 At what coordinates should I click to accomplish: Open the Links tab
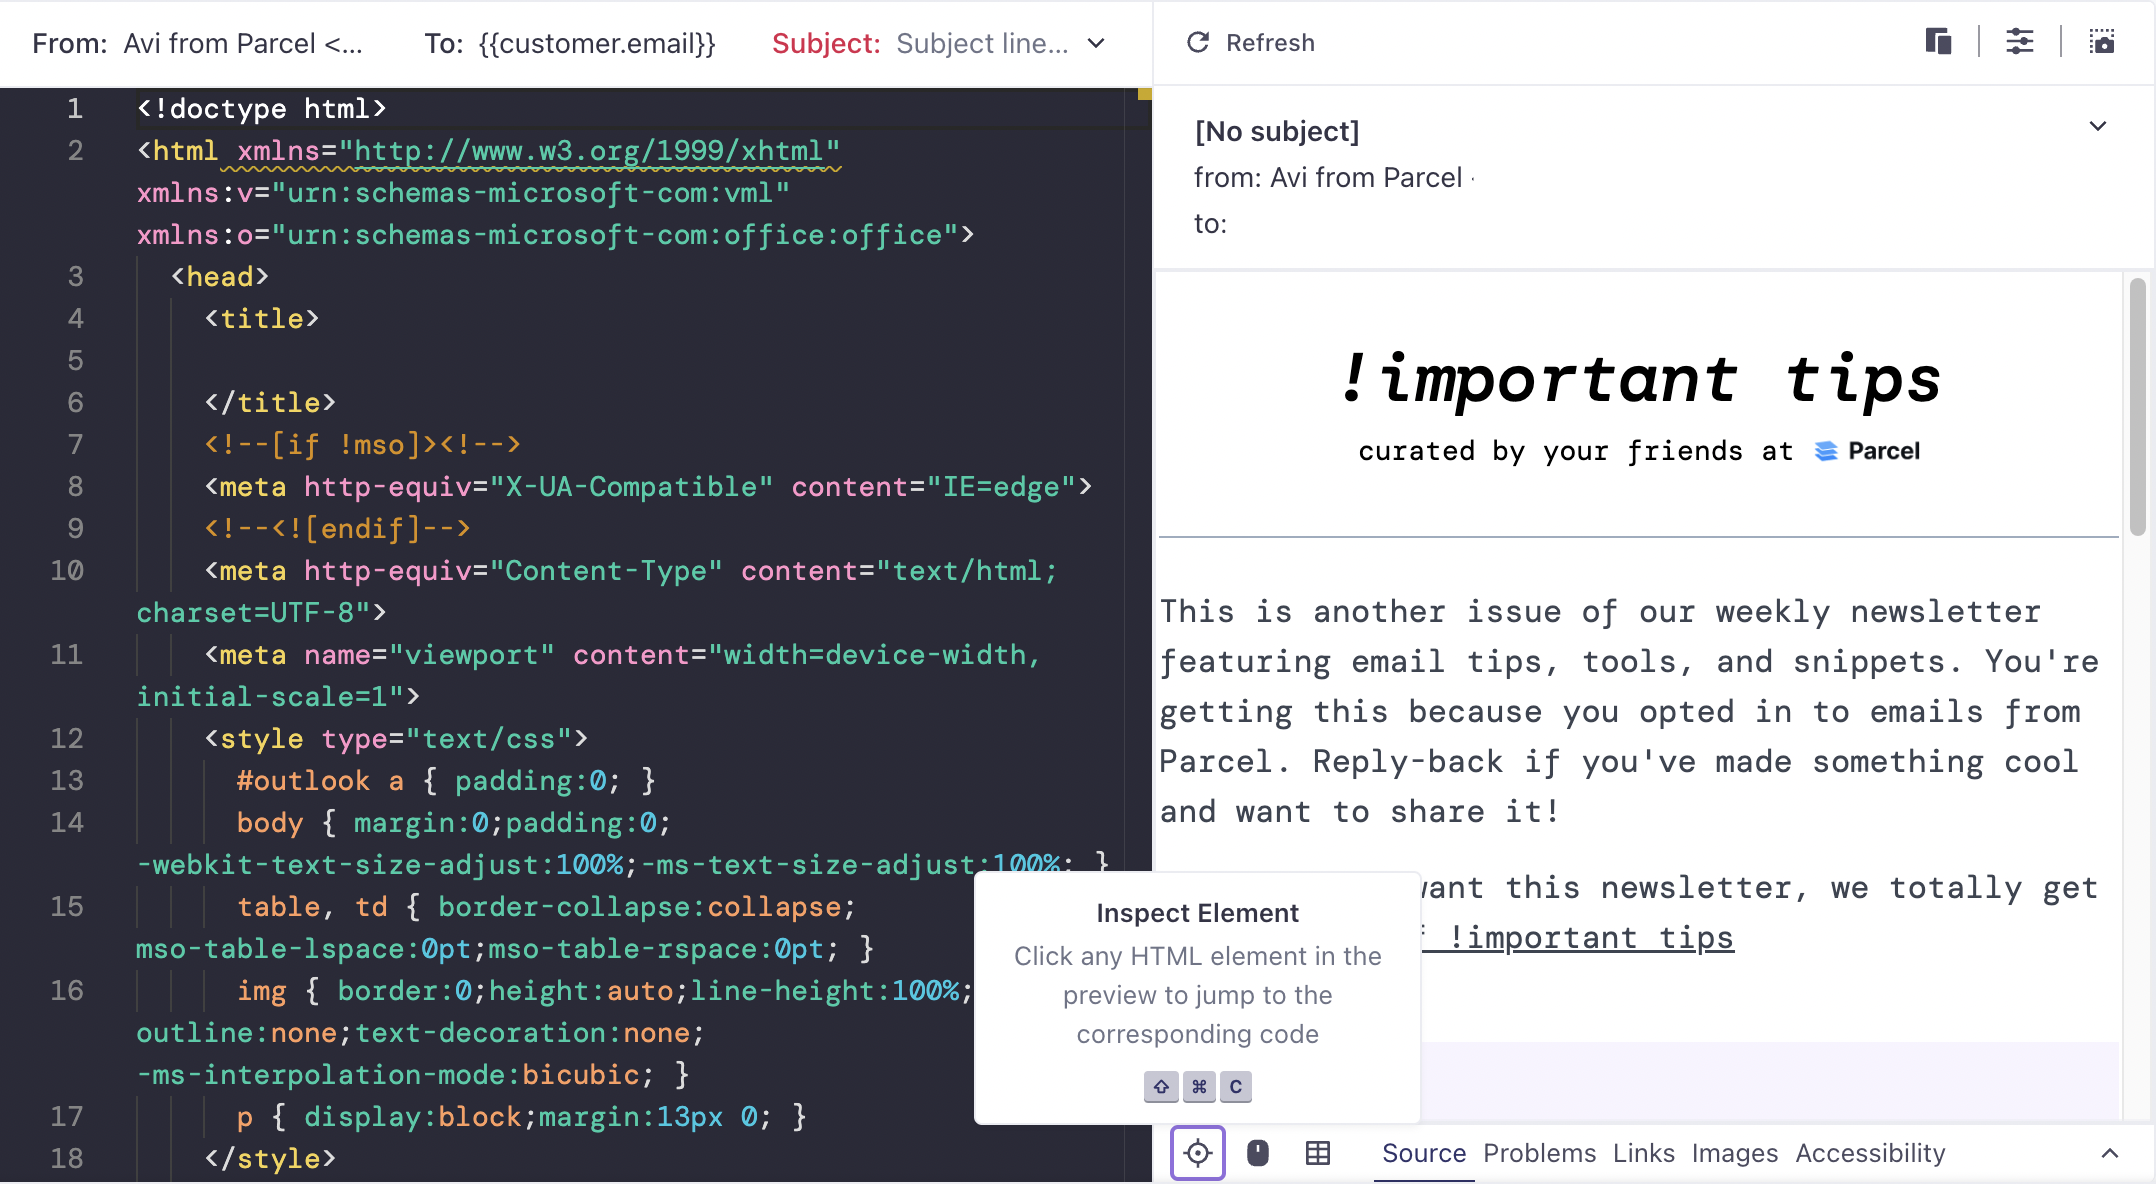(1643, 1153)
